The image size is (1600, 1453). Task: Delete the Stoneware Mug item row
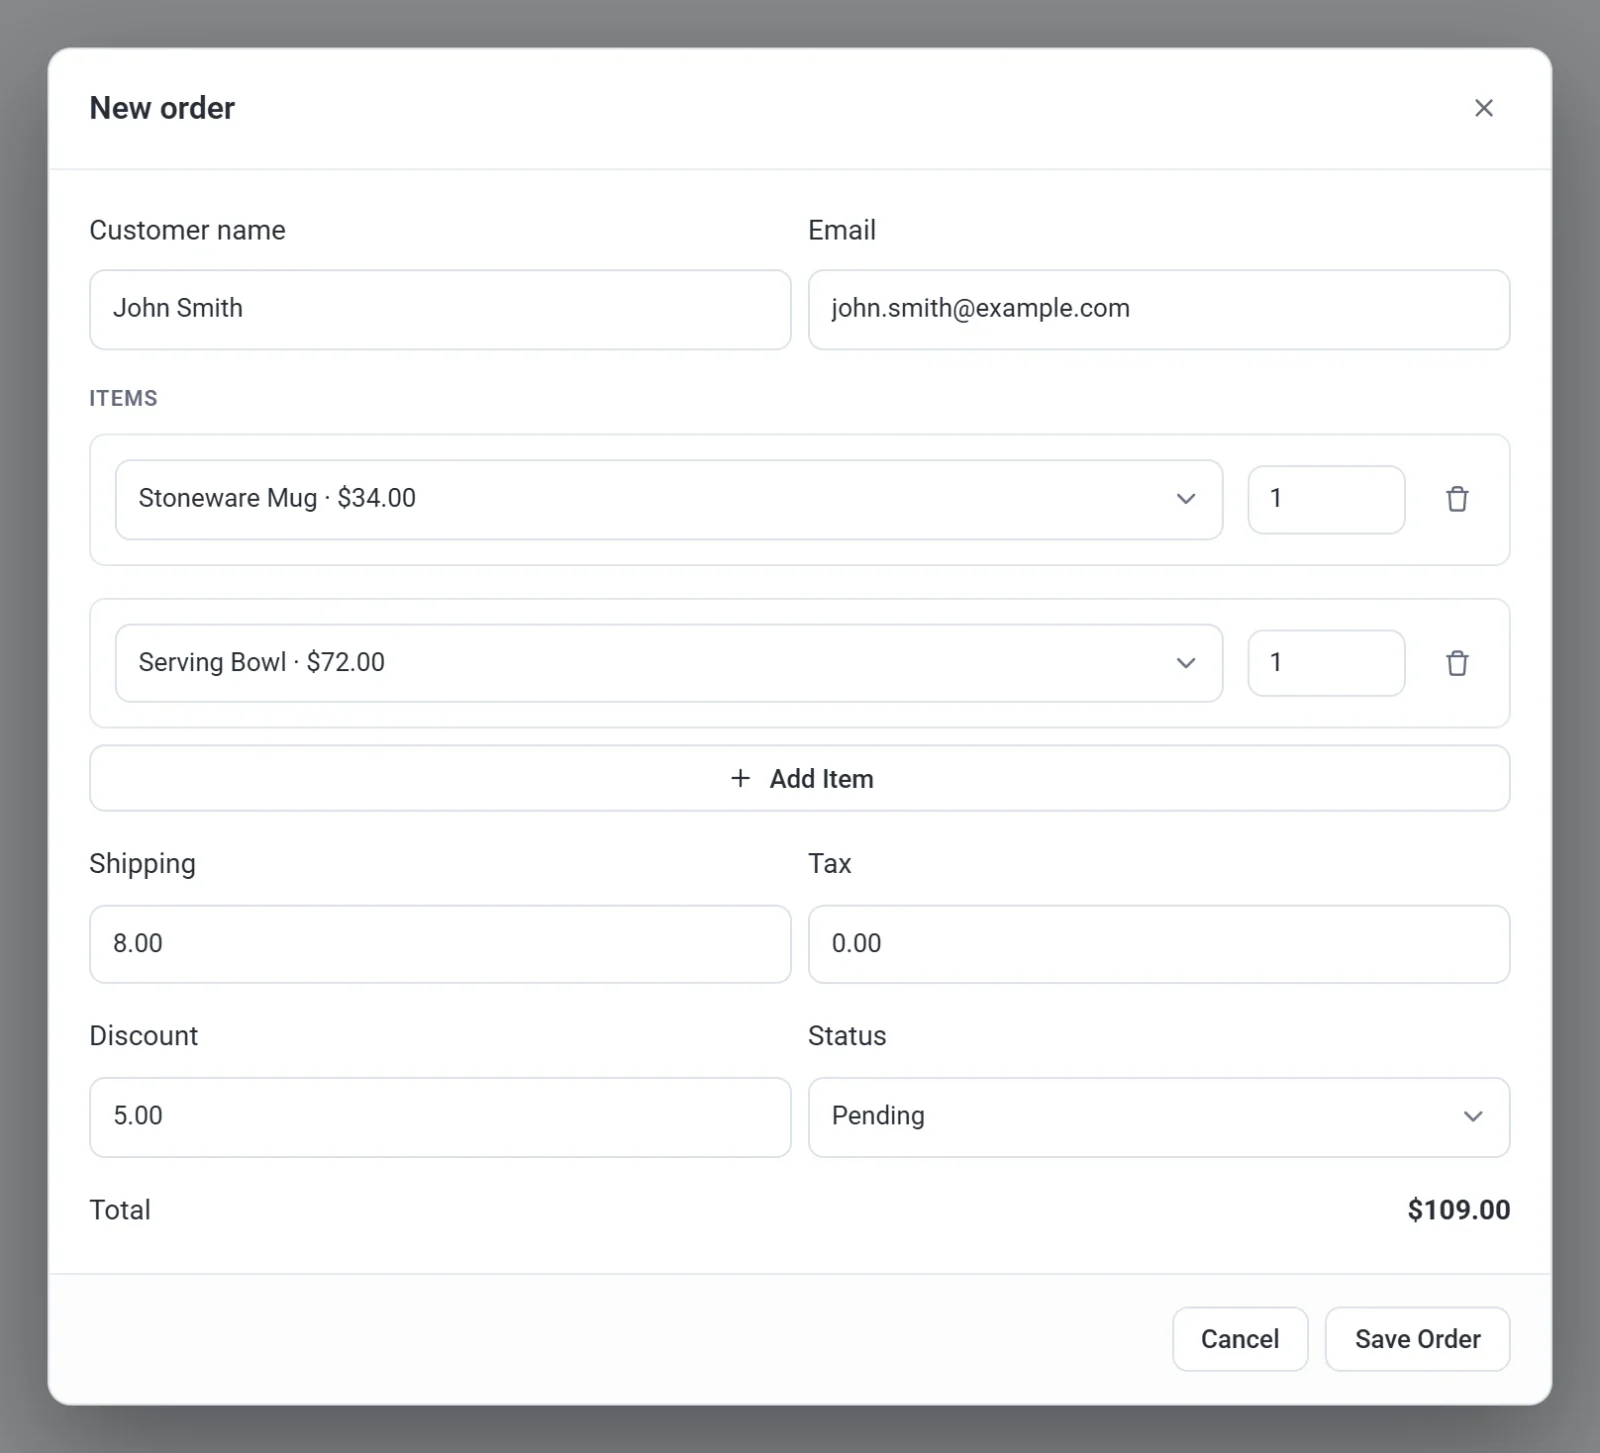pos(1457,499)
